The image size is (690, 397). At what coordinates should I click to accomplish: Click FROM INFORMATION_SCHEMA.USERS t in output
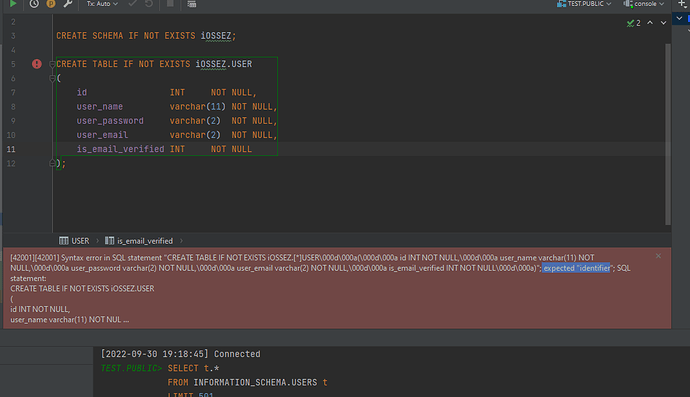pyautogui.click(x=247, y=382)
